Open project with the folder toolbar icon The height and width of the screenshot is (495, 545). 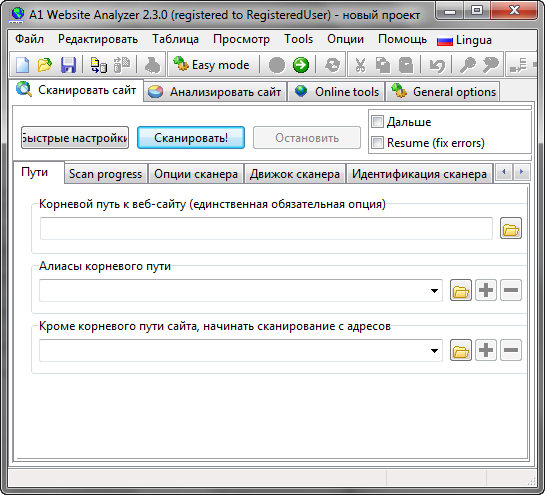pyautogui.click(x=45, y=65)
